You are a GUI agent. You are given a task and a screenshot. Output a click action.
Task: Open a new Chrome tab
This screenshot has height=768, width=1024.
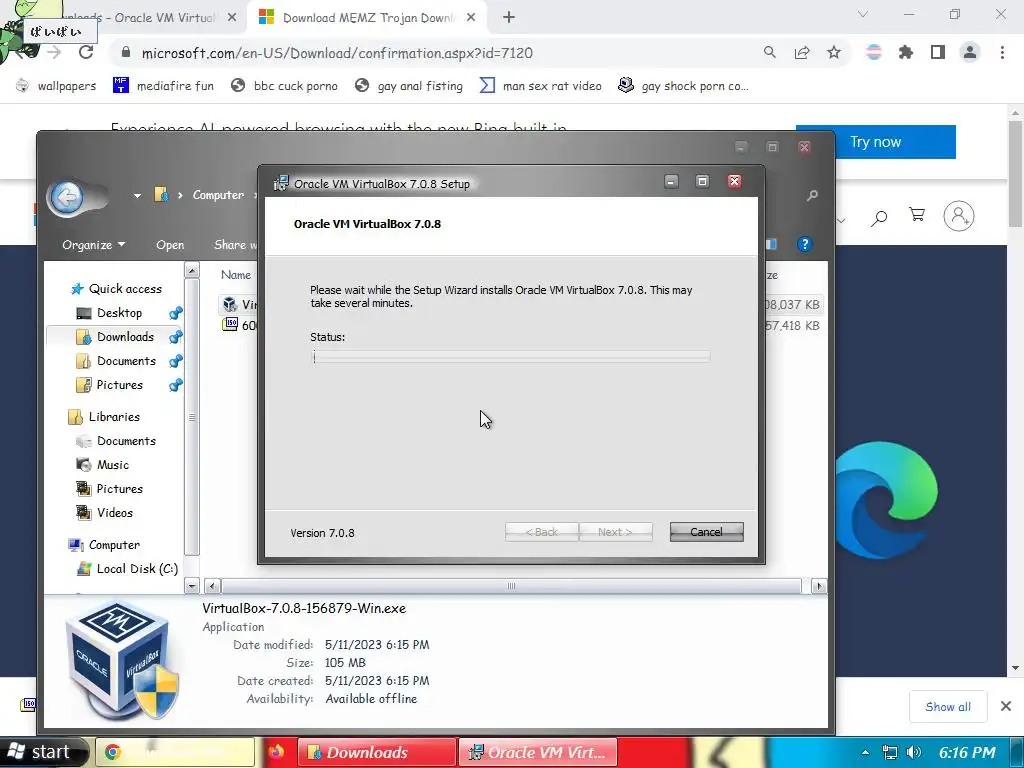[x=509, y=17]
